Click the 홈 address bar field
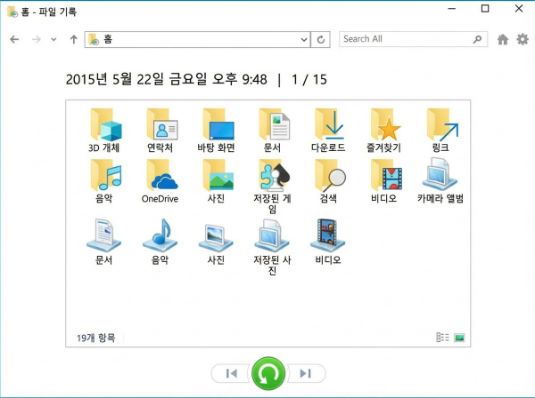This screenshot has height=398, width=535. [x=197, y=40]
